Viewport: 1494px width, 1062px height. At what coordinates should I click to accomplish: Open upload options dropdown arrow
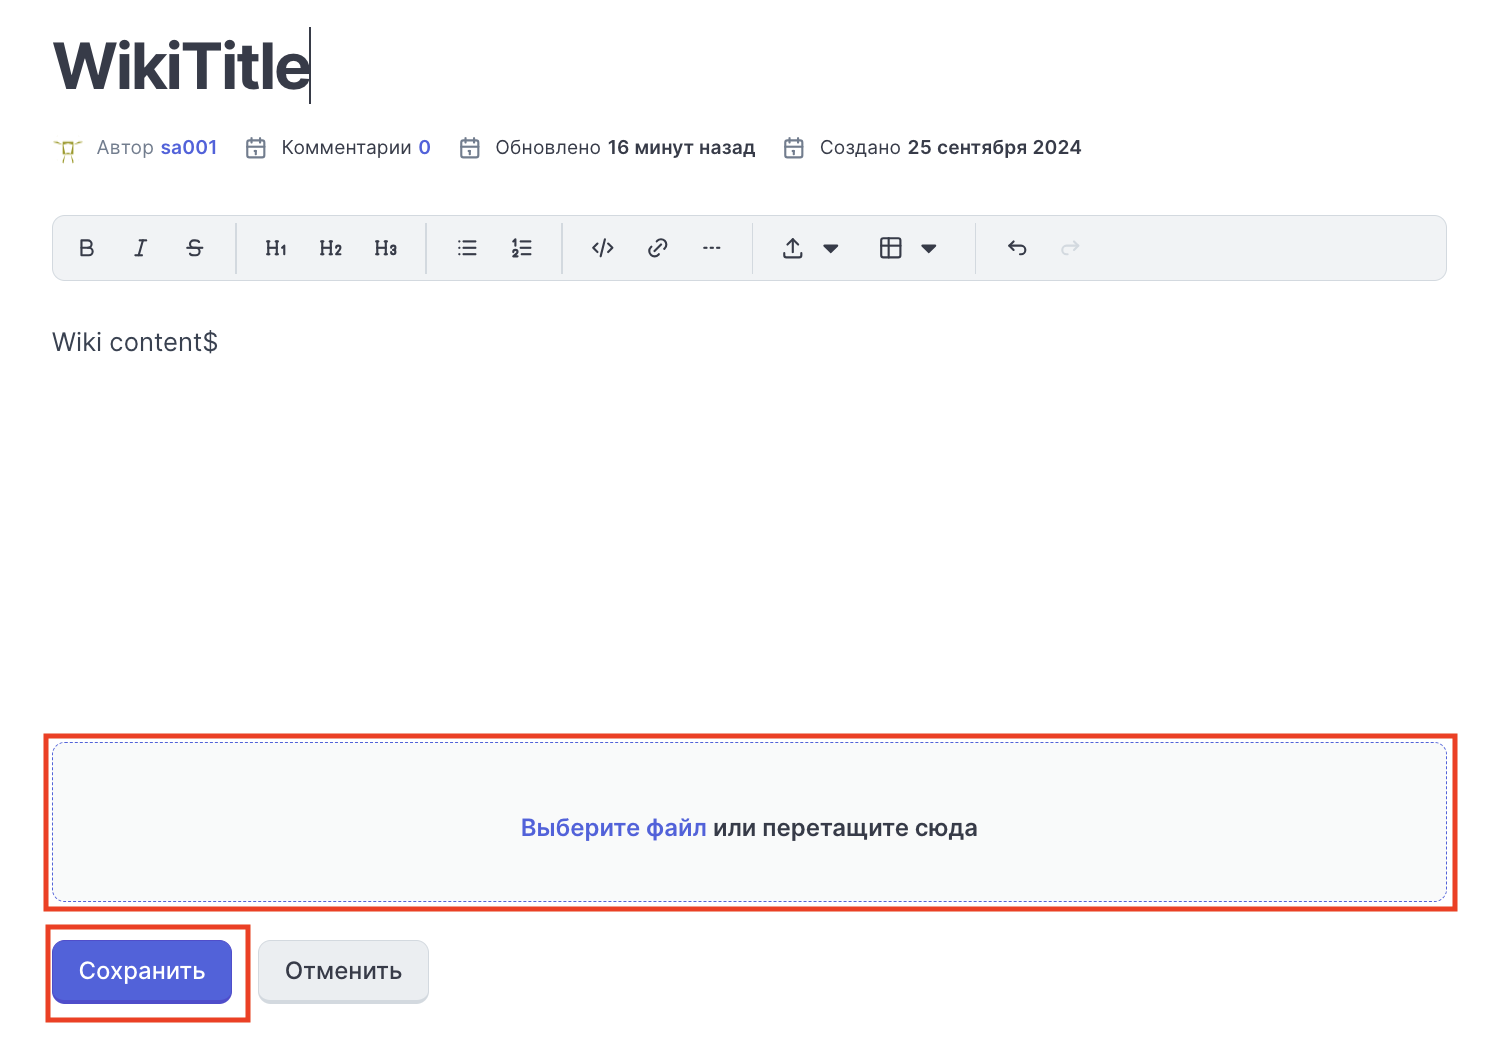coord(831,249)
